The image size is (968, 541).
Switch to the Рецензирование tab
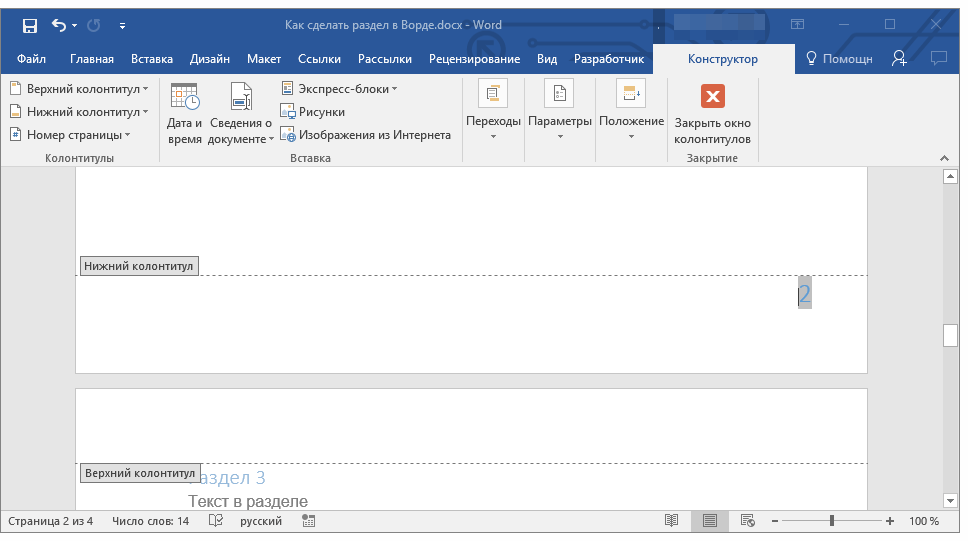(474, 59)
